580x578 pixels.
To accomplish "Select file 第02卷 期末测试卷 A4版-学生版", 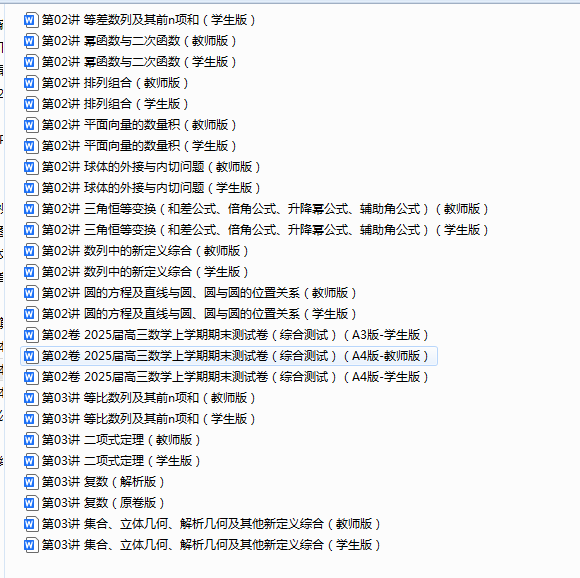I will (226, 377).
